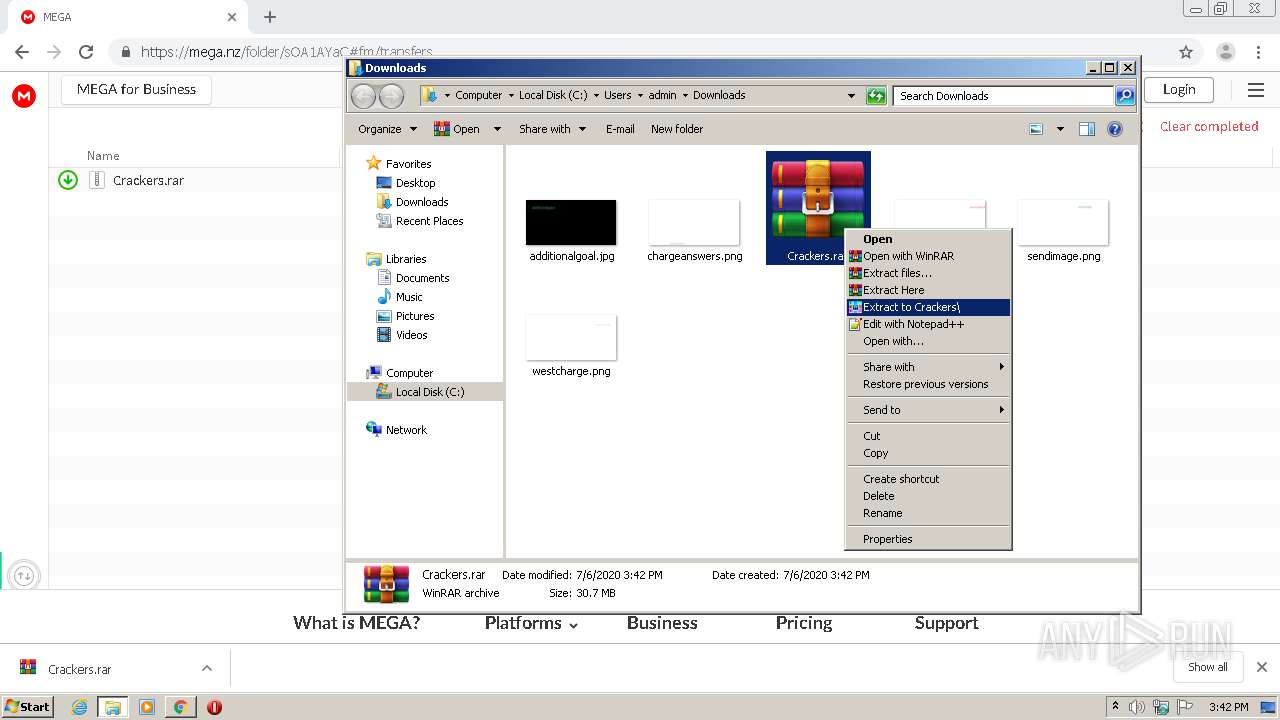The width and height of the screenshot is (1280, 720).
Task: Choose Delete in context menu
Action: point(928,496)
